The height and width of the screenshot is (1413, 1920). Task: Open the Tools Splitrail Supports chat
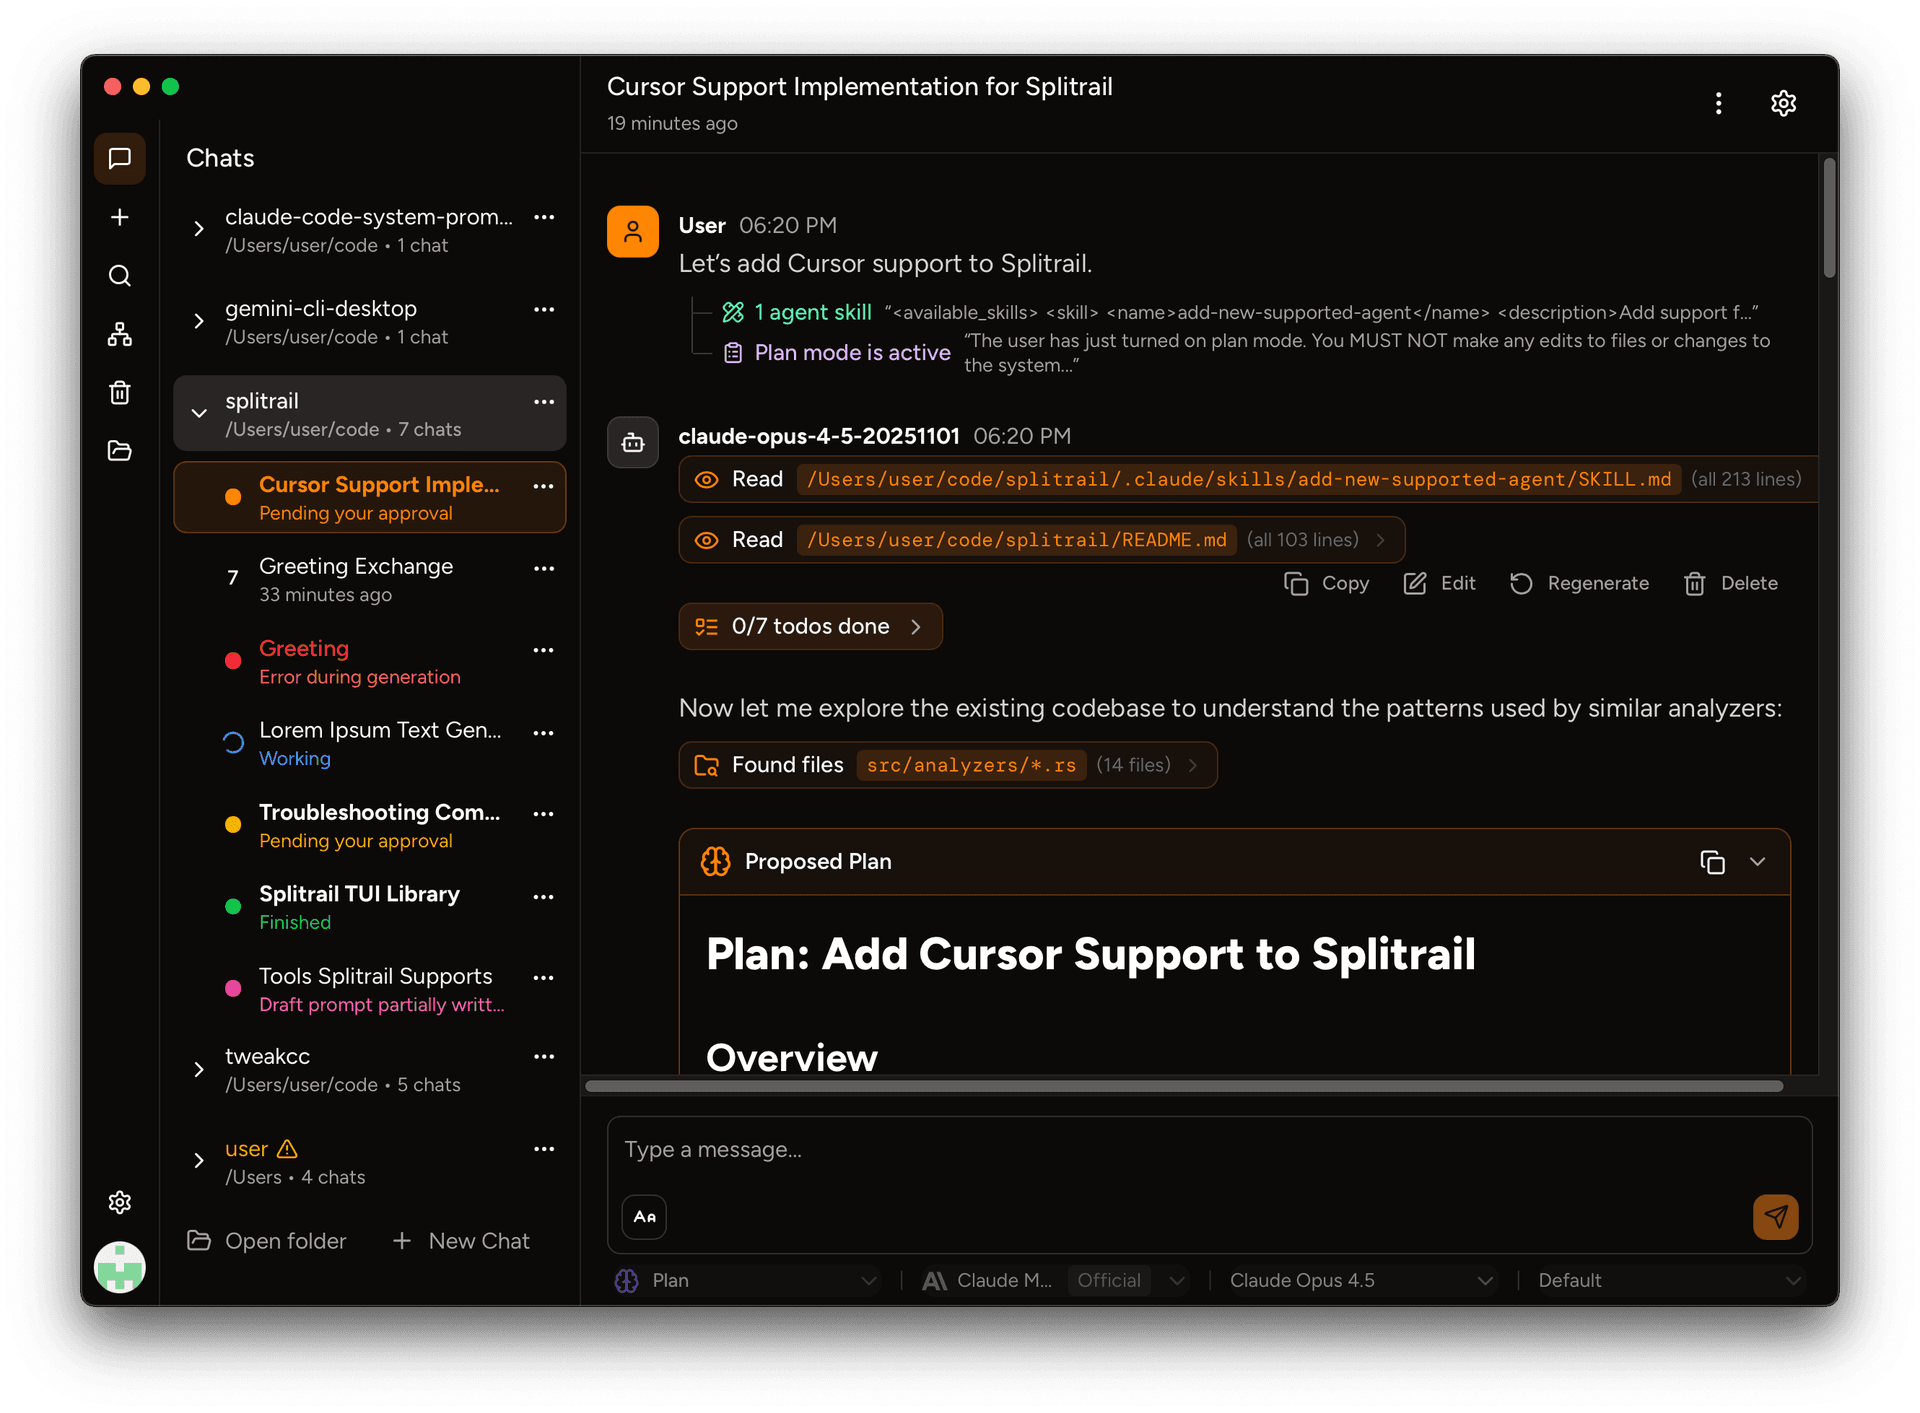tap(369, 990)
